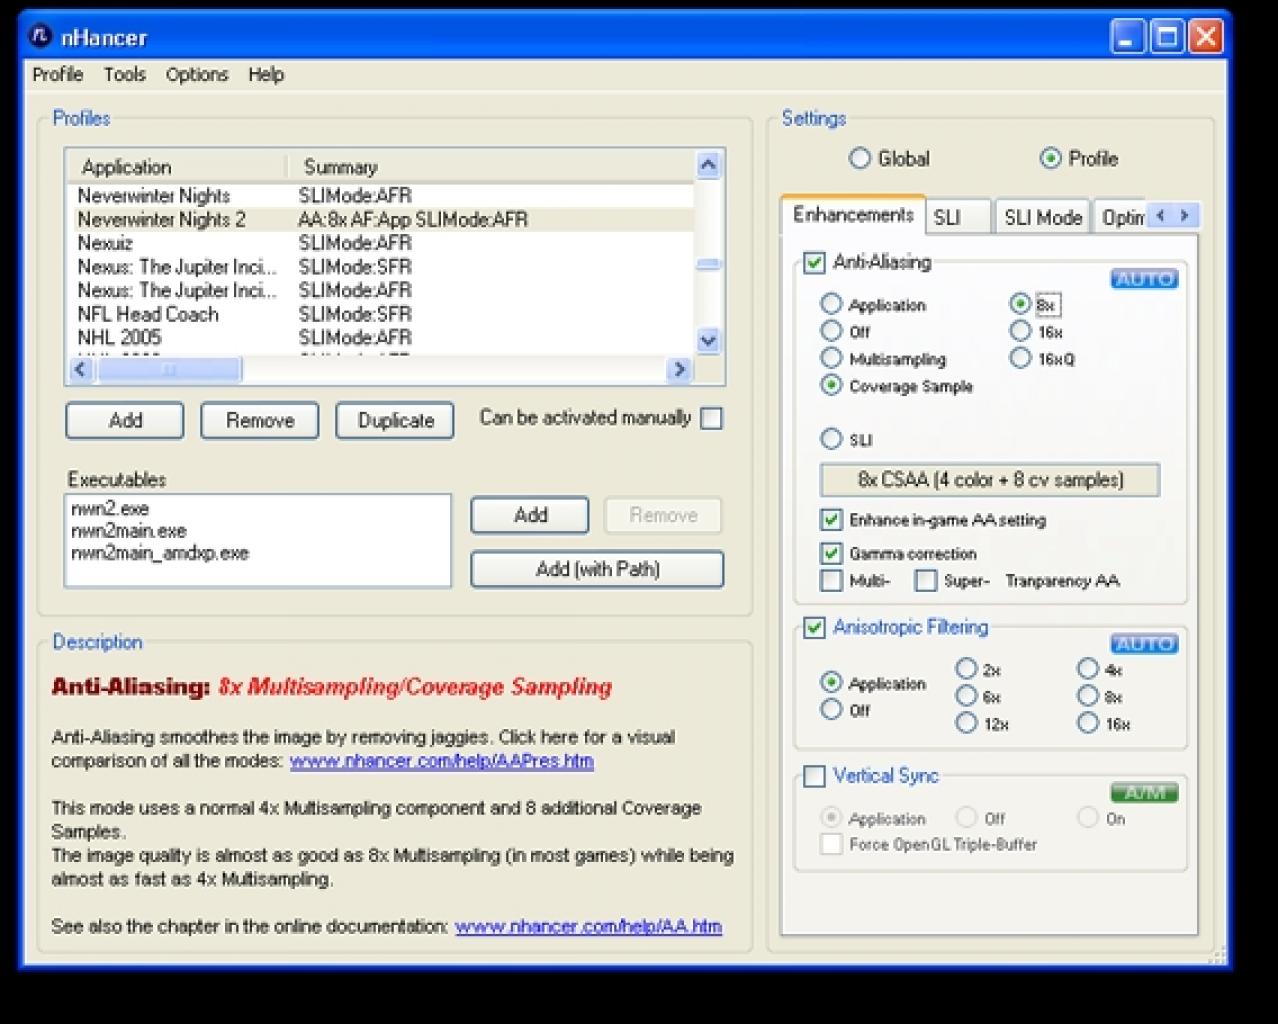Viewport: 1278px width, 1024px height.
Task: Click the profile list scroll up arrow
Action: click(708, 165)
